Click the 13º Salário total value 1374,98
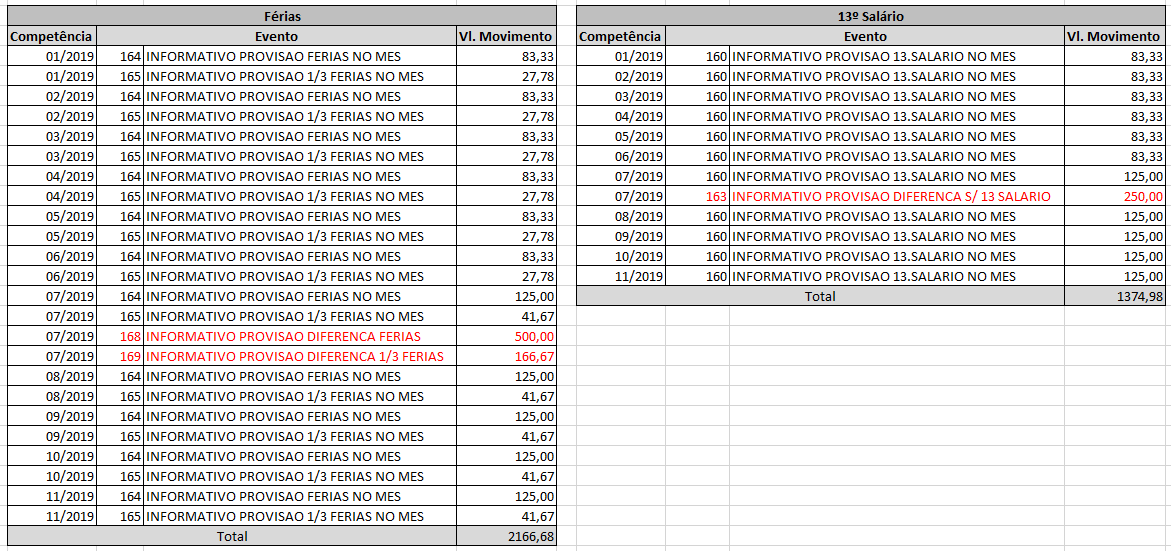Image resolution: width=1171 pixels, height=551 pixels. tap(1114, 296)
